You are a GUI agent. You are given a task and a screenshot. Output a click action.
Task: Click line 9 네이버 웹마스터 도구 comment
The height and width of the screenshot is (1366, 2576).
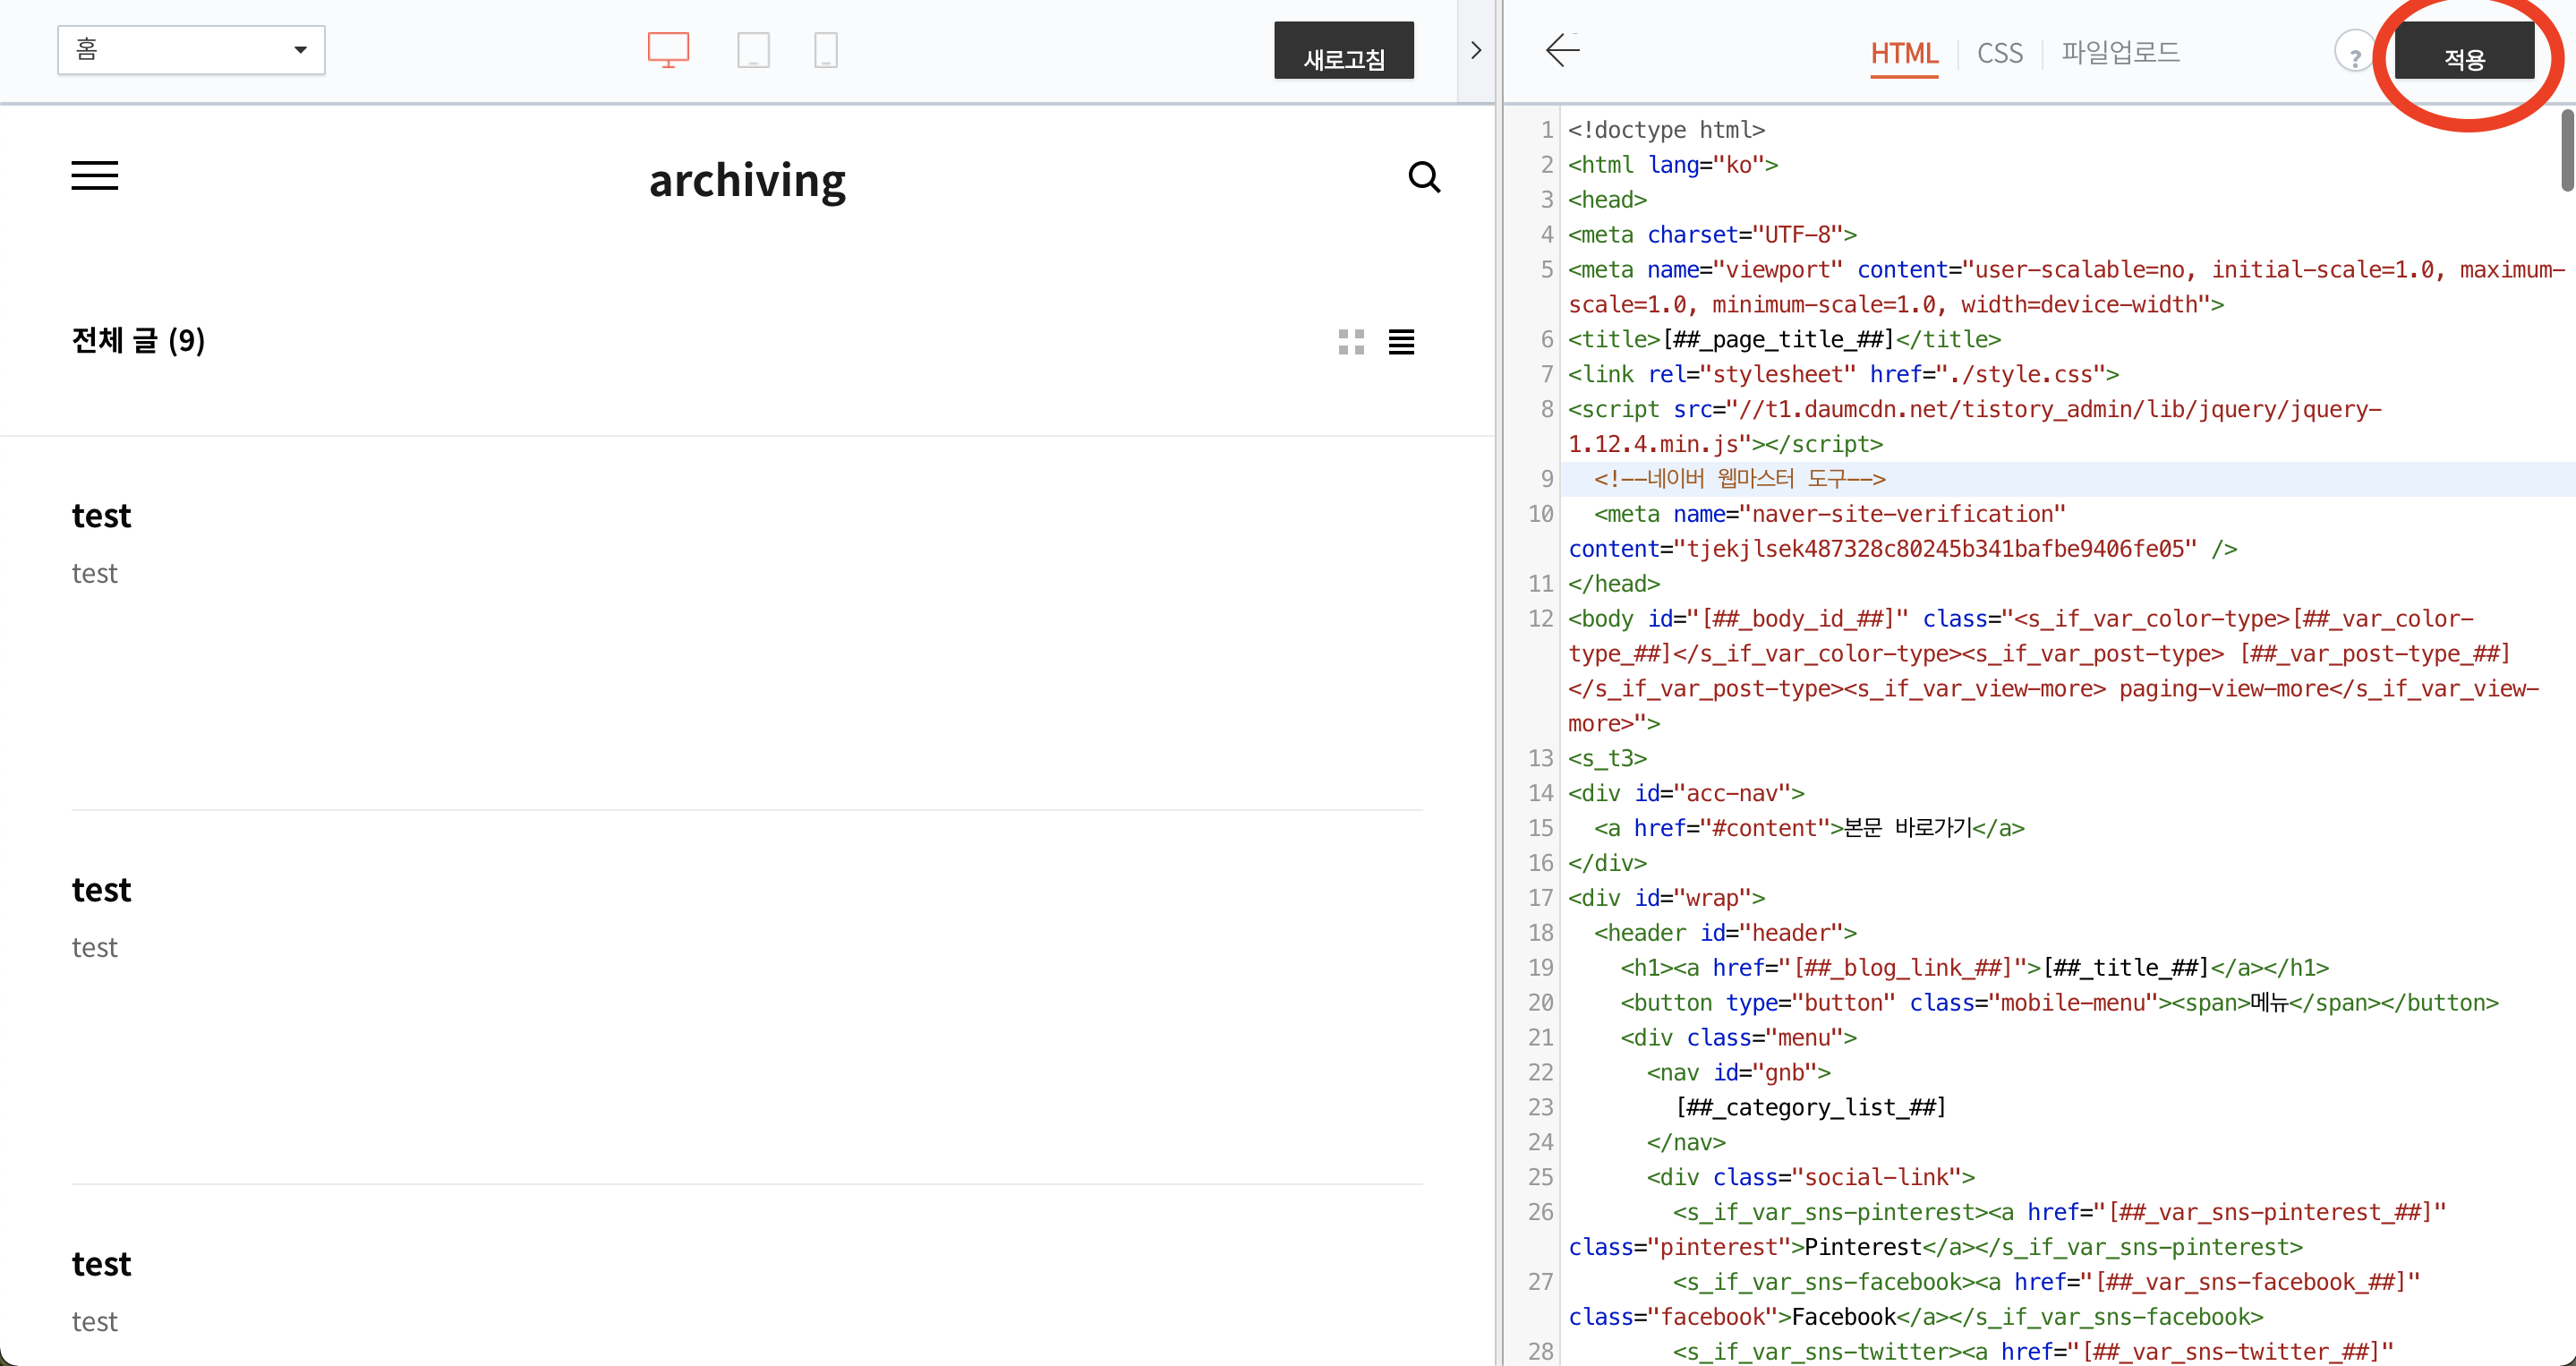tap(1739, 479)
